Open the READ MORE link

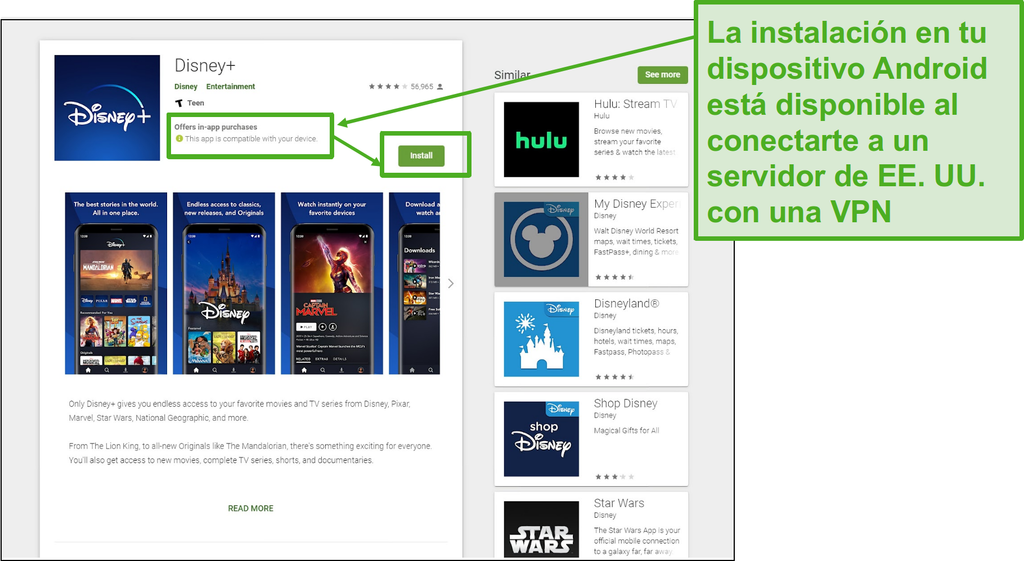tap(251, 508)
